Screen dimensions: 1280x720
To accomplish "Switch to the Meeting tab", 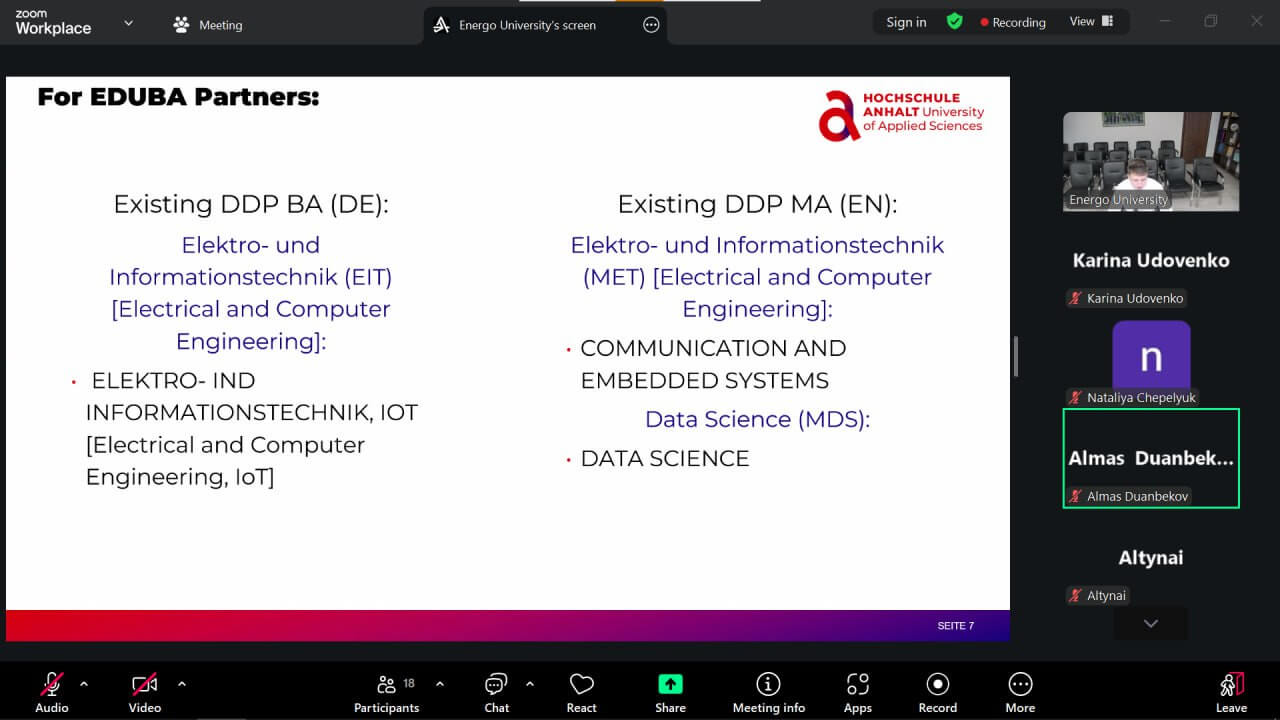I will [208, 25].
